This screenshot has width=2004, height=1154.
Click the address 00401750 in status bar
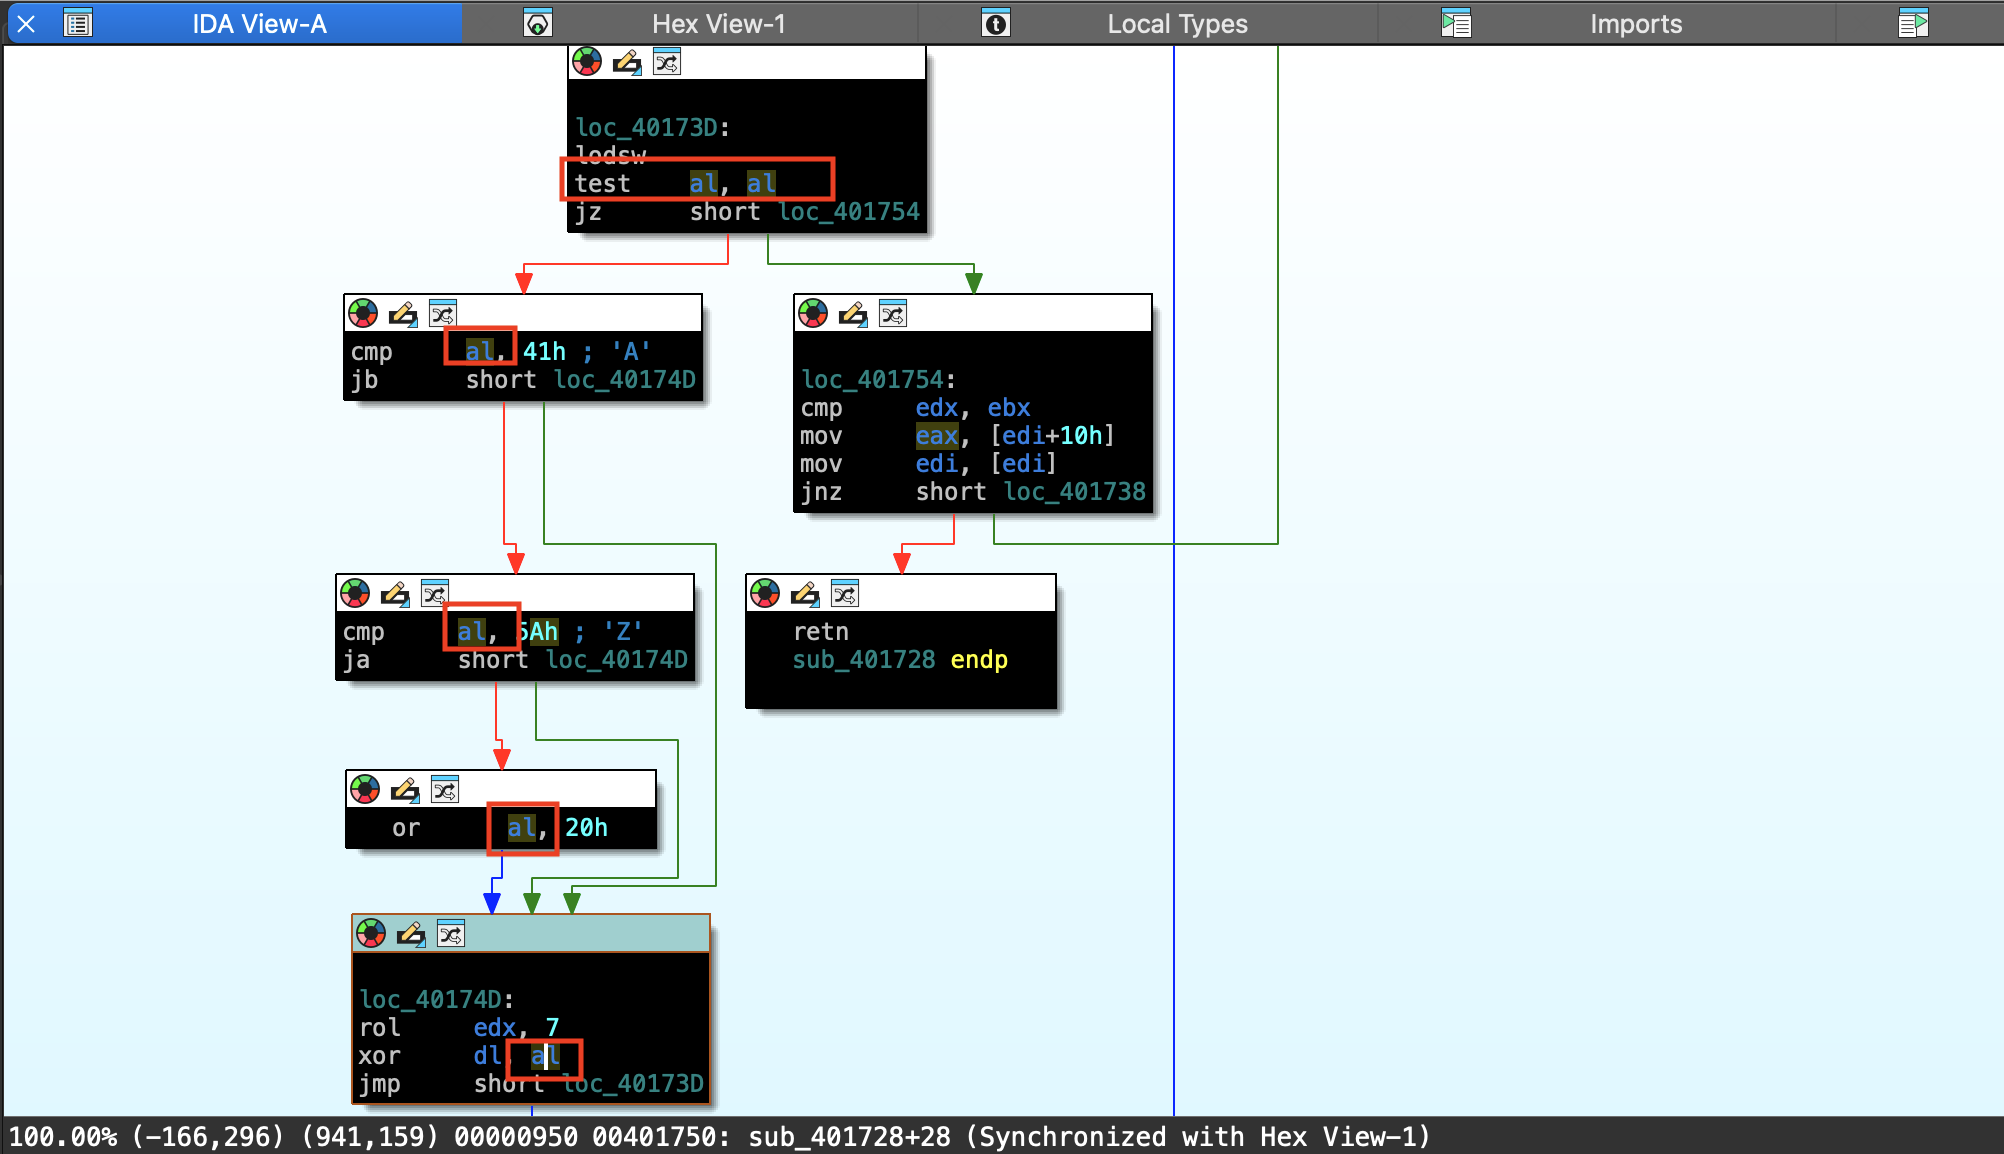(x=661, y=1137)
